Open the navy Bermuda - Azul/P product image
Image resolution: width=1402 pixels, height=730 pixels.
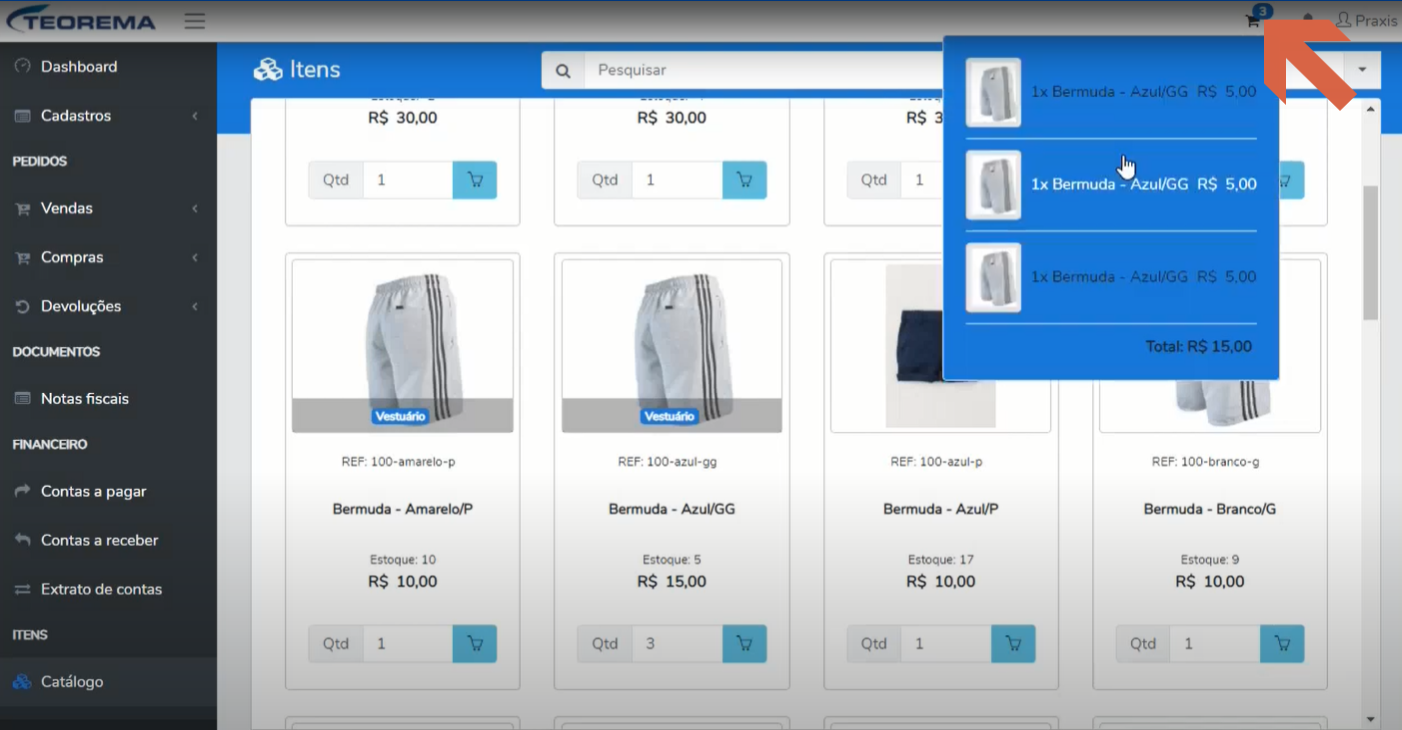tap(941, 346)
